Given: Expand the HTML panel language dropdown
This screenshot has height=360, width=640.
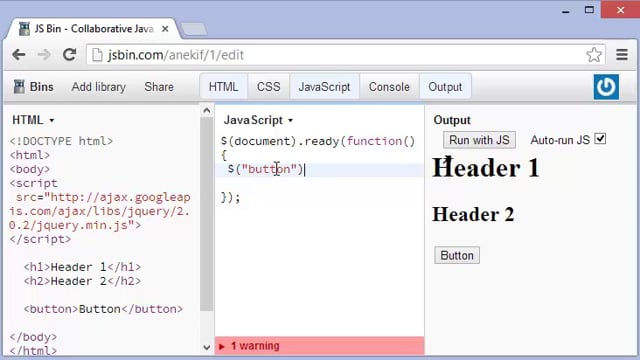Looking at the screenshot, I should click(33, 120).
